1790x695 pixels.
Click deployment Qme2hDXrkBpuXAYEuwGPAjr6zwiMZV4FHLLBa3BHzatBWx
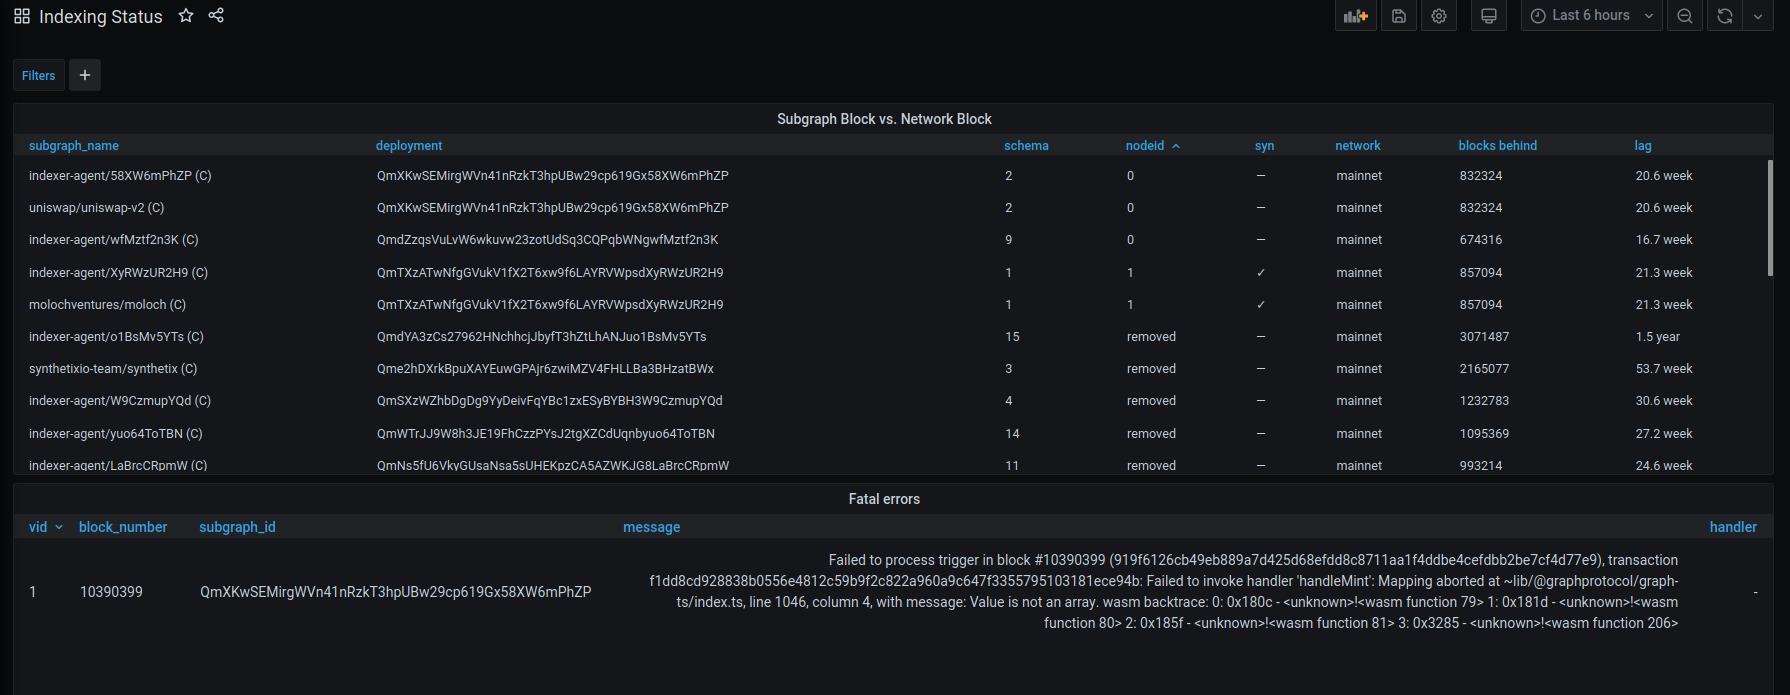[545, 369]
